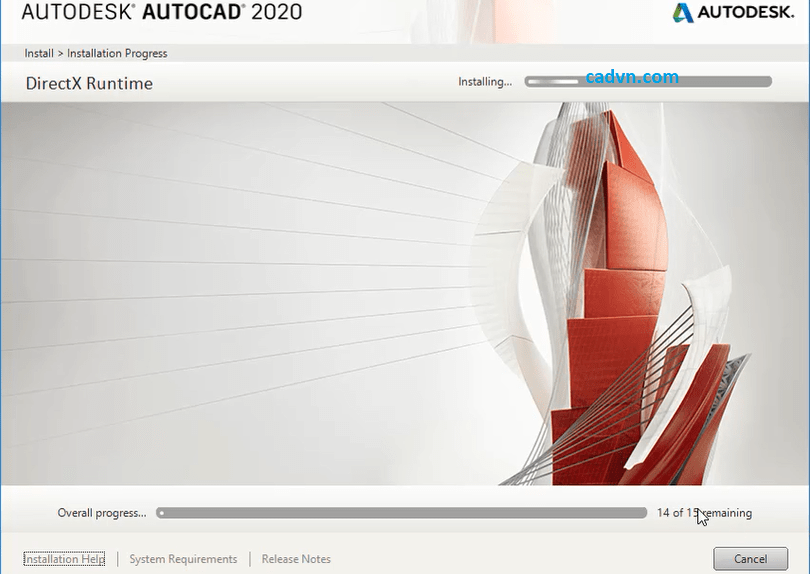Image resolution: width=810 pixels, height=574 pixels.
Task: Click the Cancel button
Action: [x=750, y=559]
